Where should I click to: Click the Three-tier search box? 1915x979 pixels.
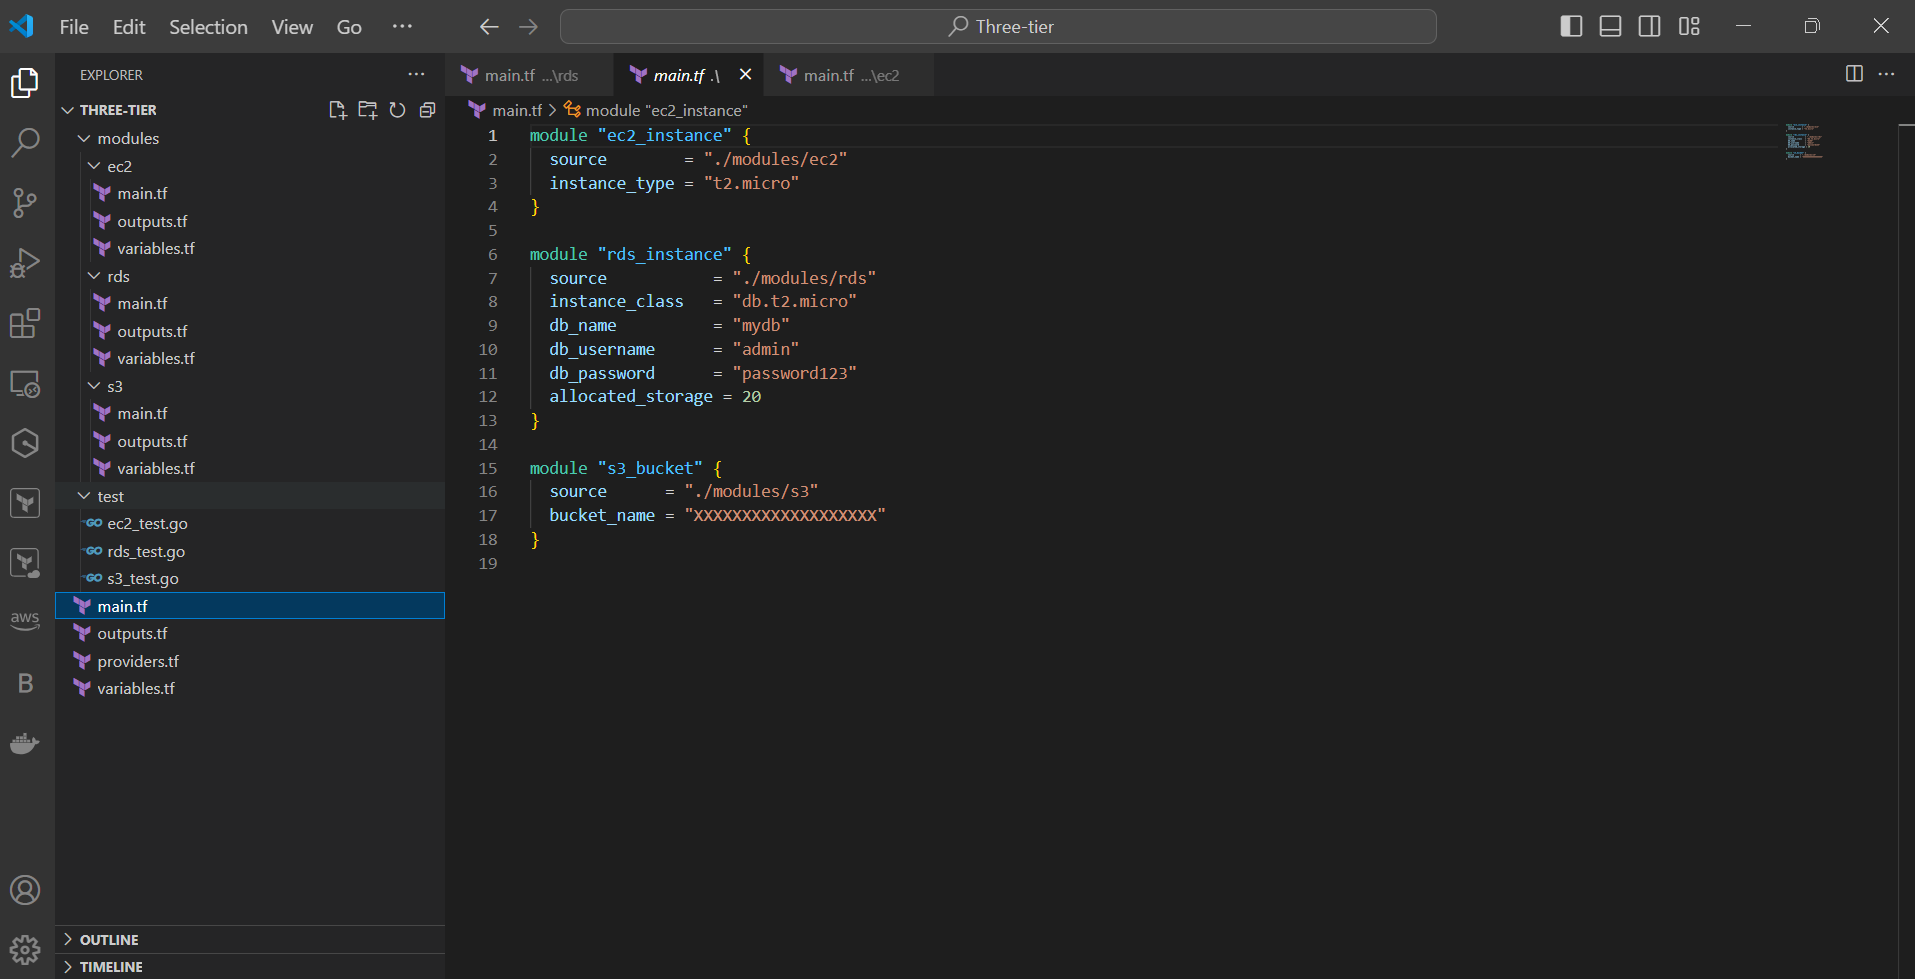(998, 27)
